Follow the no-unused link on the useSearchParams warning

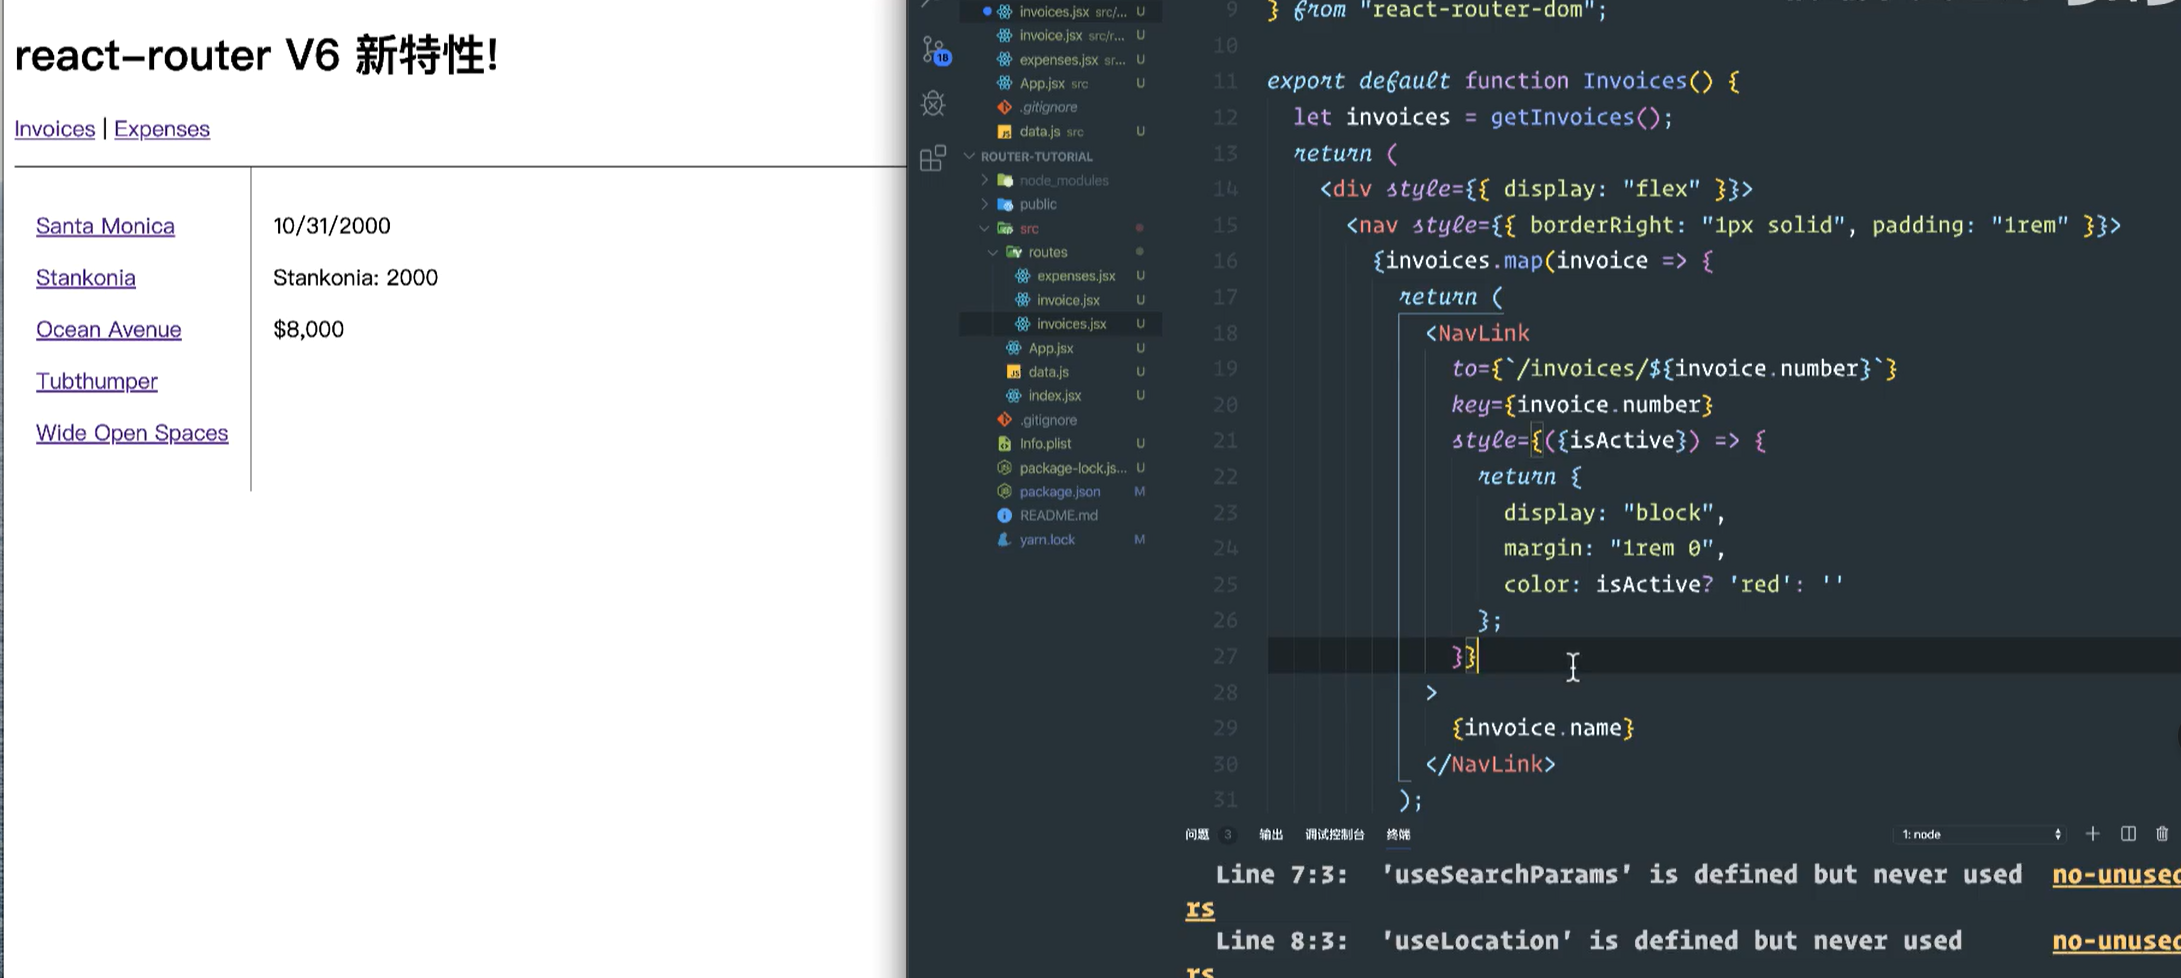(x=2116, y=875)
